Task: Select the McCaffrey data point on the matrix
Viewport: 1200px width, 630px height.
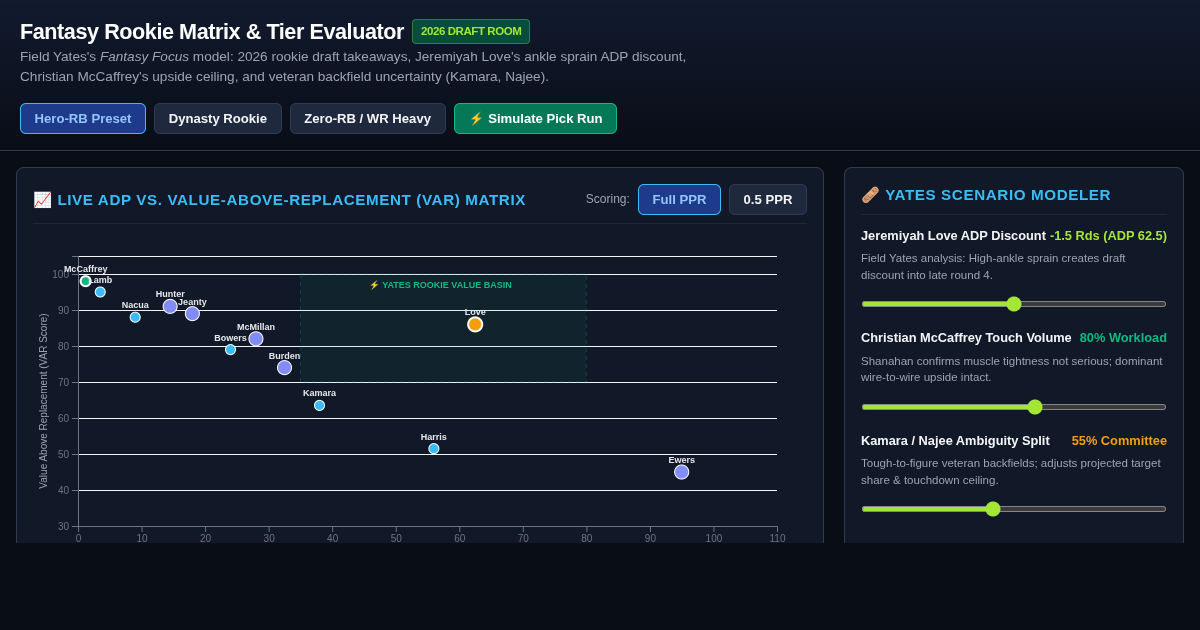Action: (86, 281)
